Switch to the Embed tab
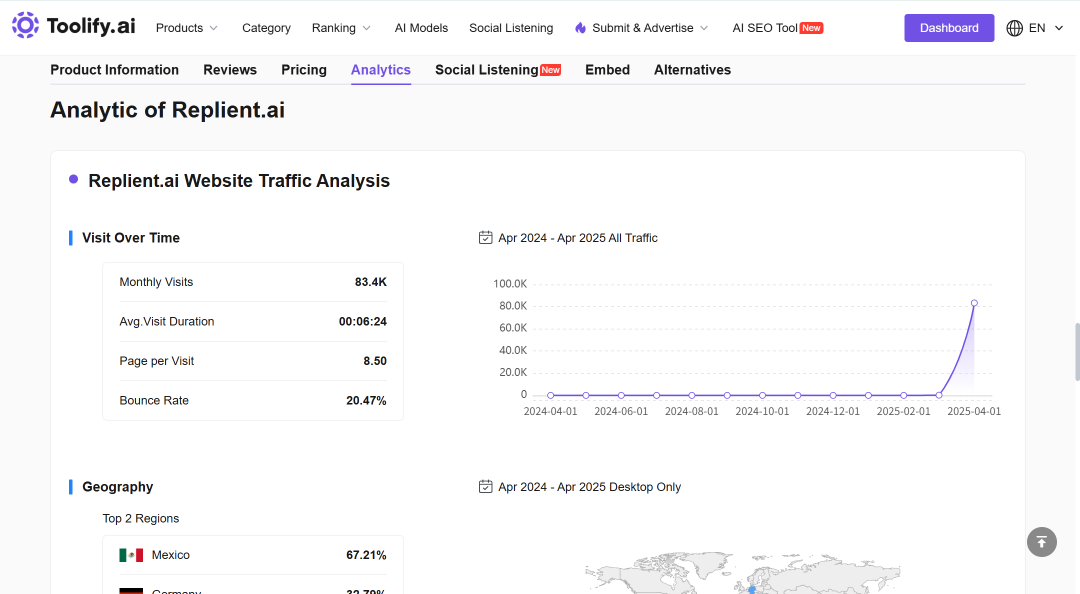Viewport: 1080px width, 594px height. coord(608,70)
